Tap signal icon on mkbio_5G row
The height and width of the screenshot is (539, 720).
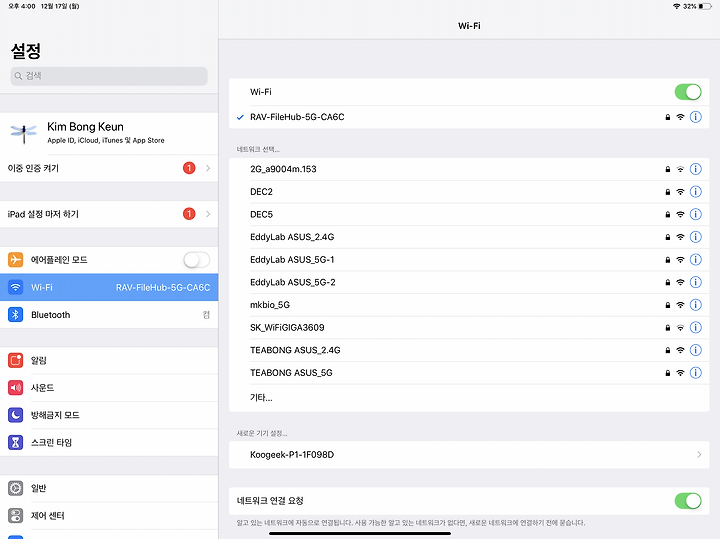pyautogui.click(x=681, y=305)
